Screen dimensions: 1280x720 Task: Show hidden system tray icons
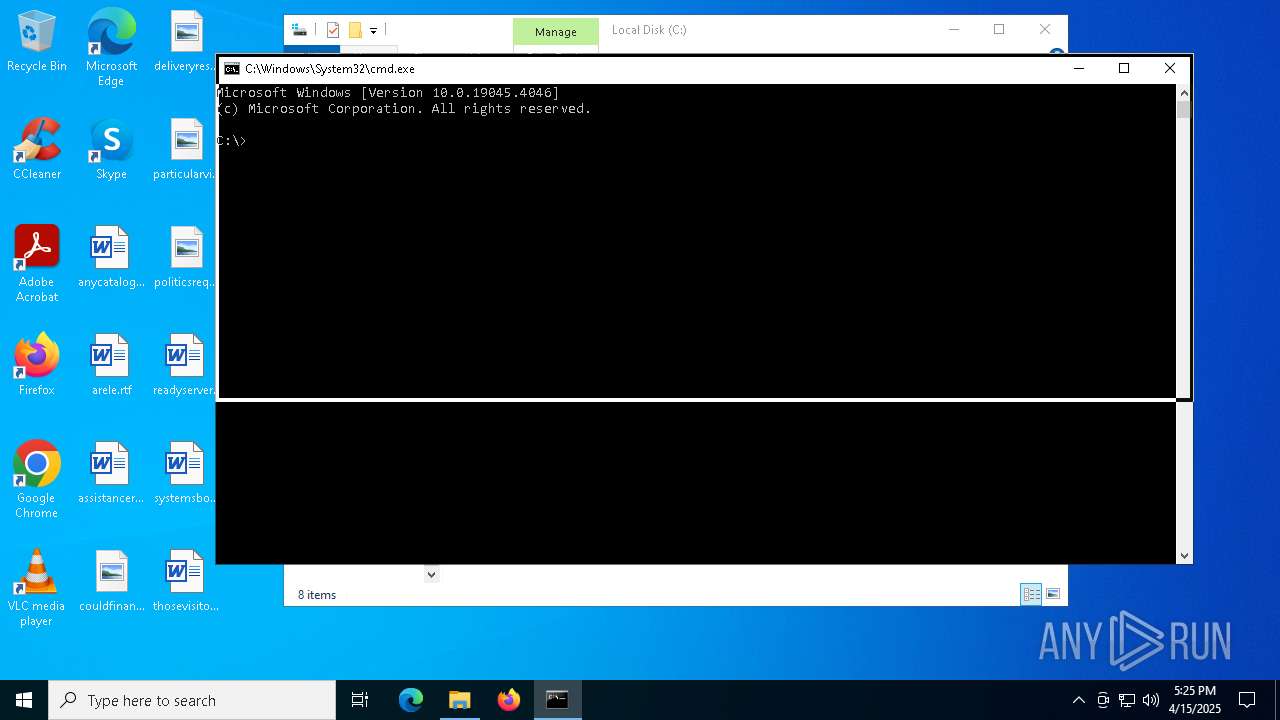(1078, 700)
